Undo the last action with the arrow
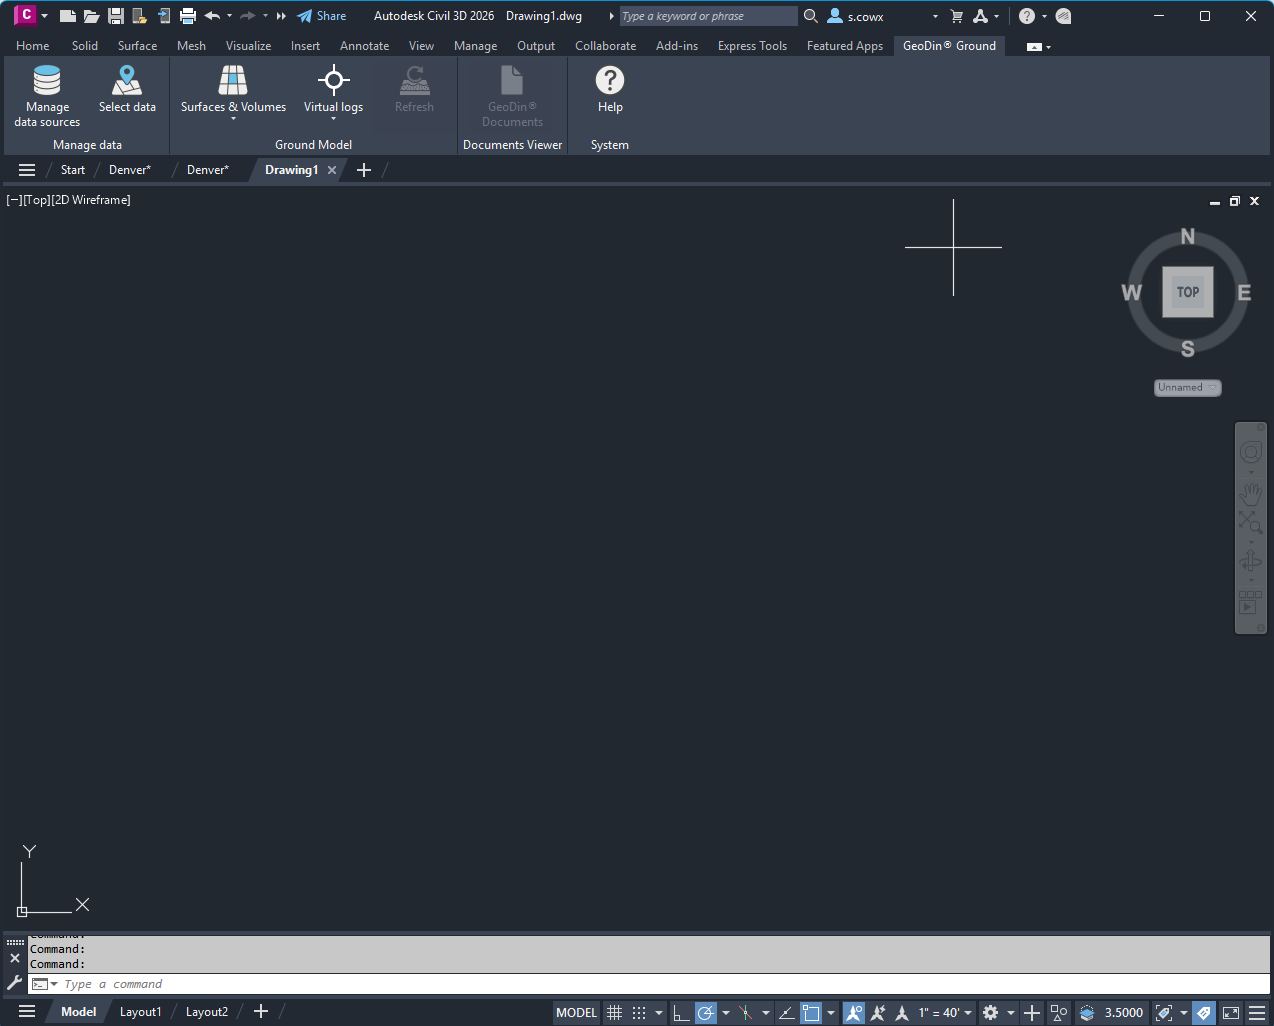 point(212,16)
